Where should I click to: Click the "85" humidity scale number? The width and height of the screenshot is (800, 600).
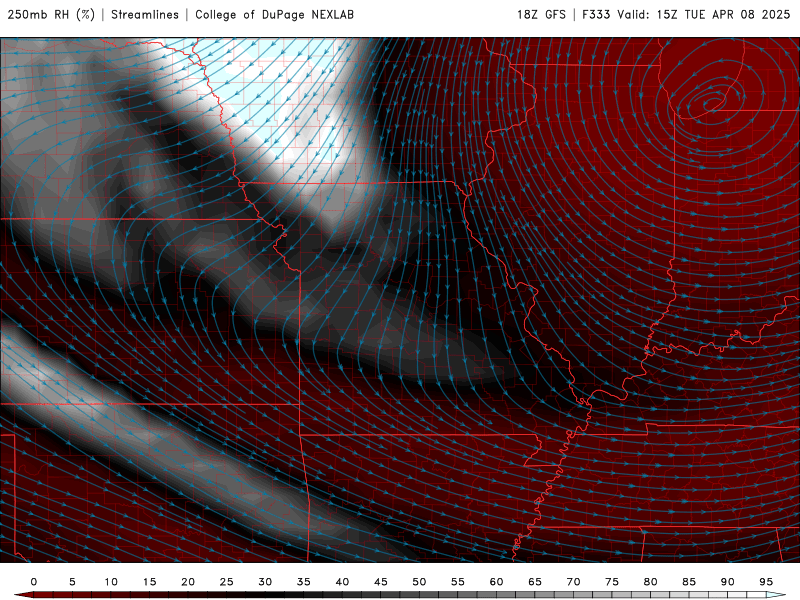pos(689,582)
